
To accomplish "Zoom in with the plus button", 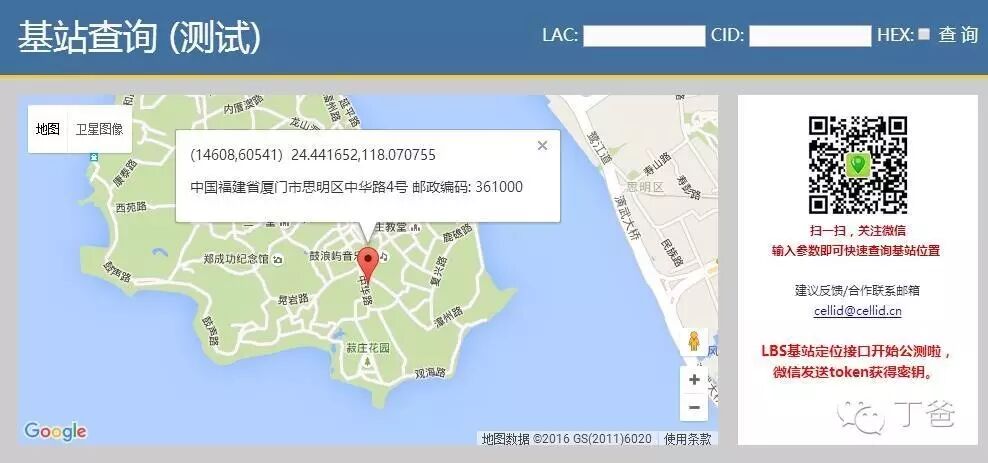I will (x=694, y=380).
